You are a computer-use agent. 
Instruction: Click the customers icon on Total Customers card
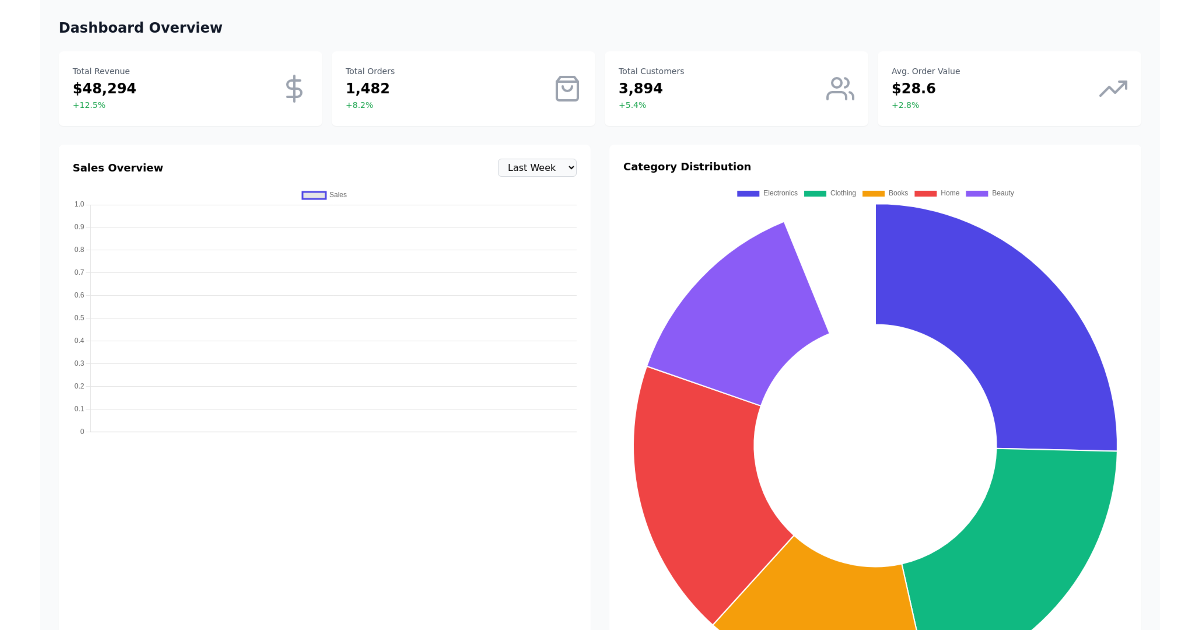pyautogui.click(x=840, y=88)
